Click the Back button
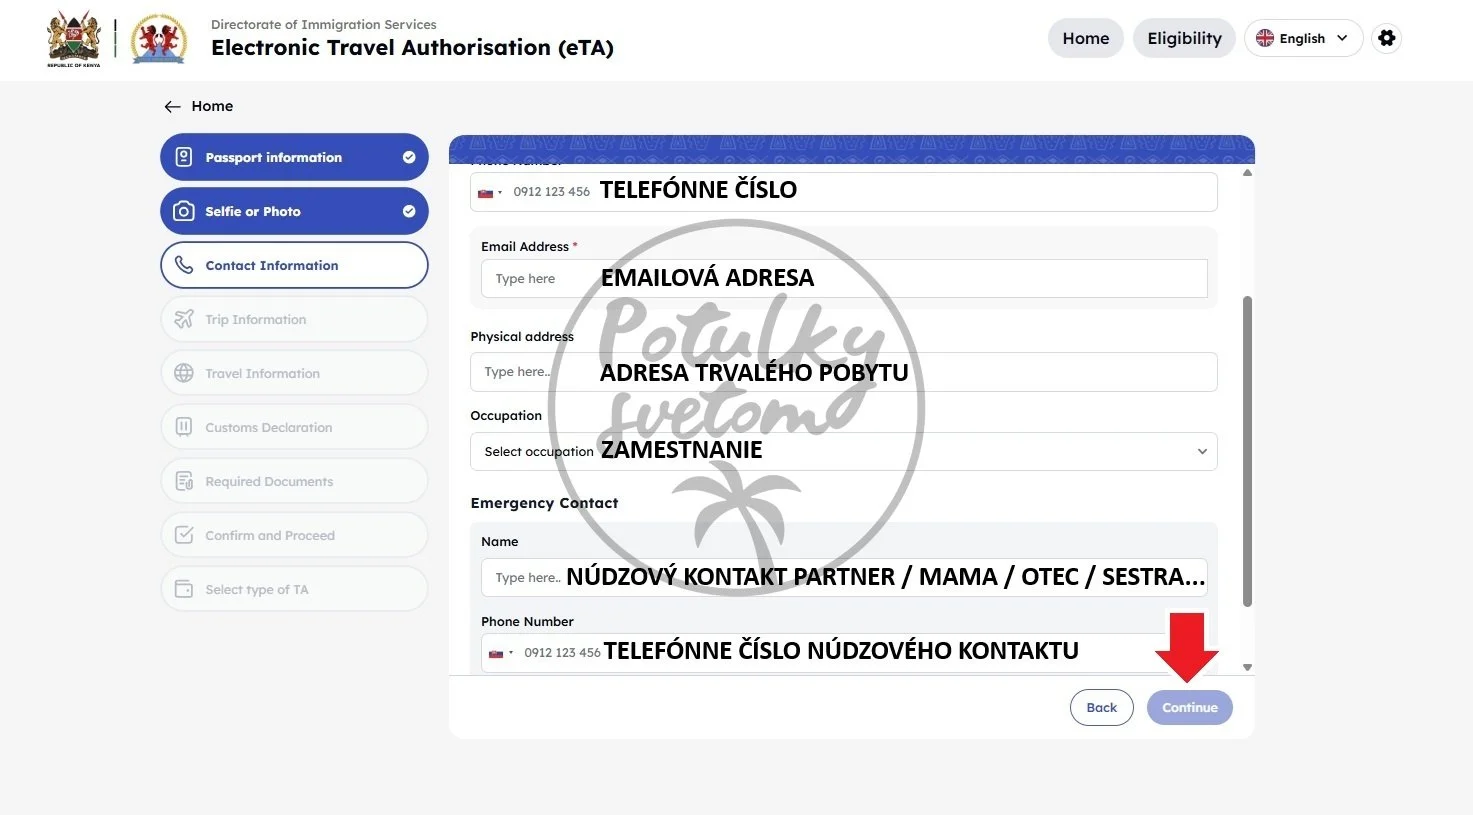This screenshot has height=815, width=1473. tap(1101, 707)
